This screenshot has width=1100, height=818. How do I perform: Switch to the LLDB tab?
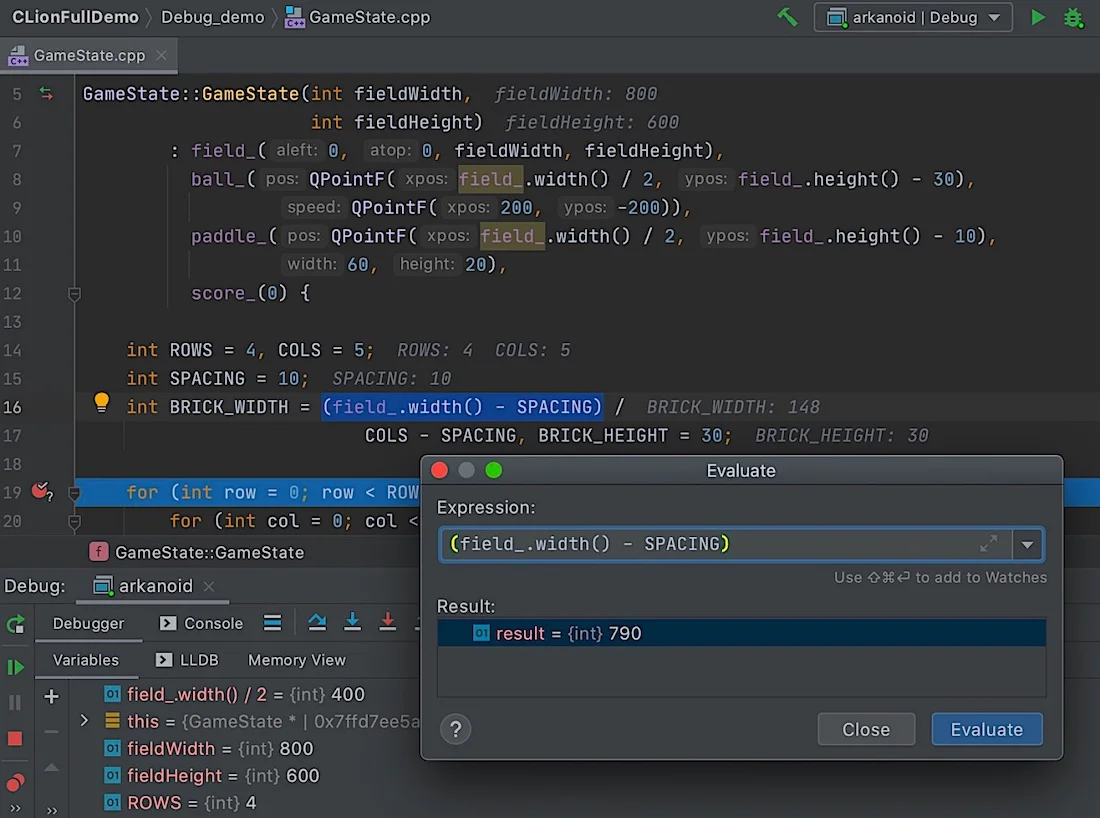[x=187, y=660]
